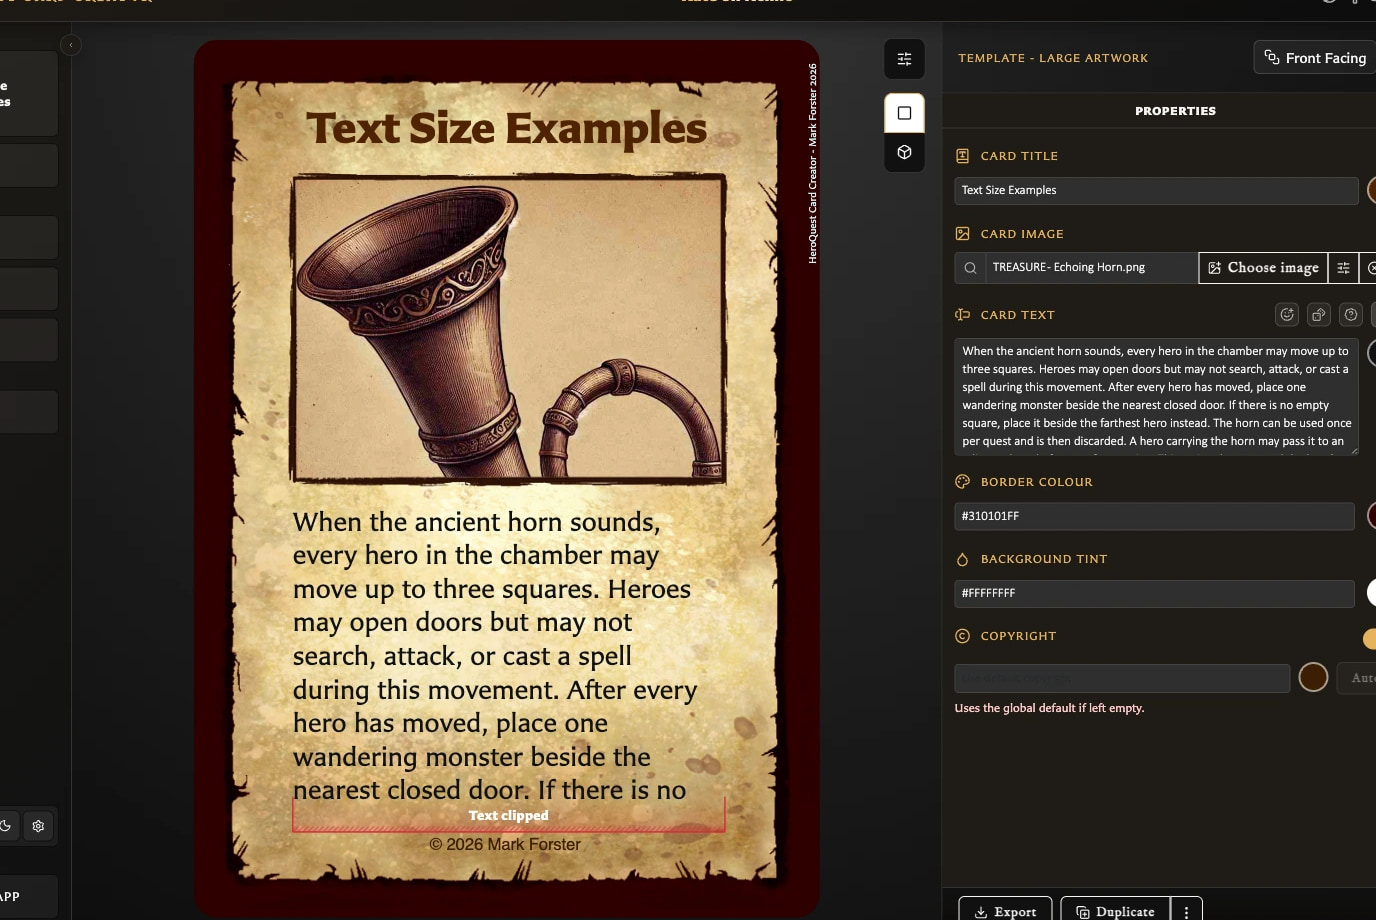Click the © 2026 Mark Forster card footer
1376x920 pixels.
505,845
